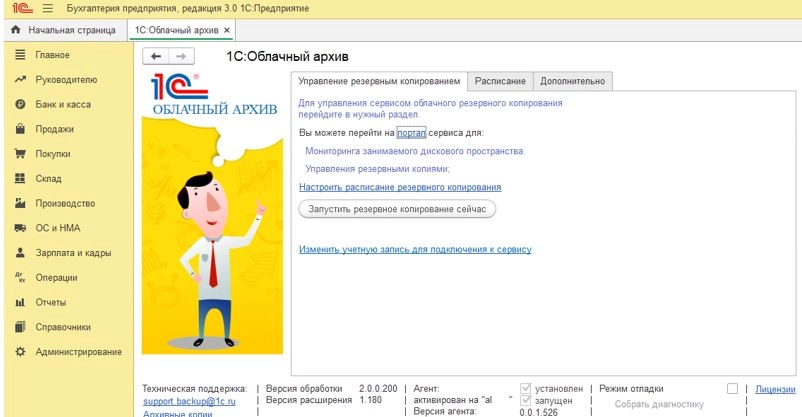
Task: Close the 1С:Облачный архив tab
Action: pos(227,30)
